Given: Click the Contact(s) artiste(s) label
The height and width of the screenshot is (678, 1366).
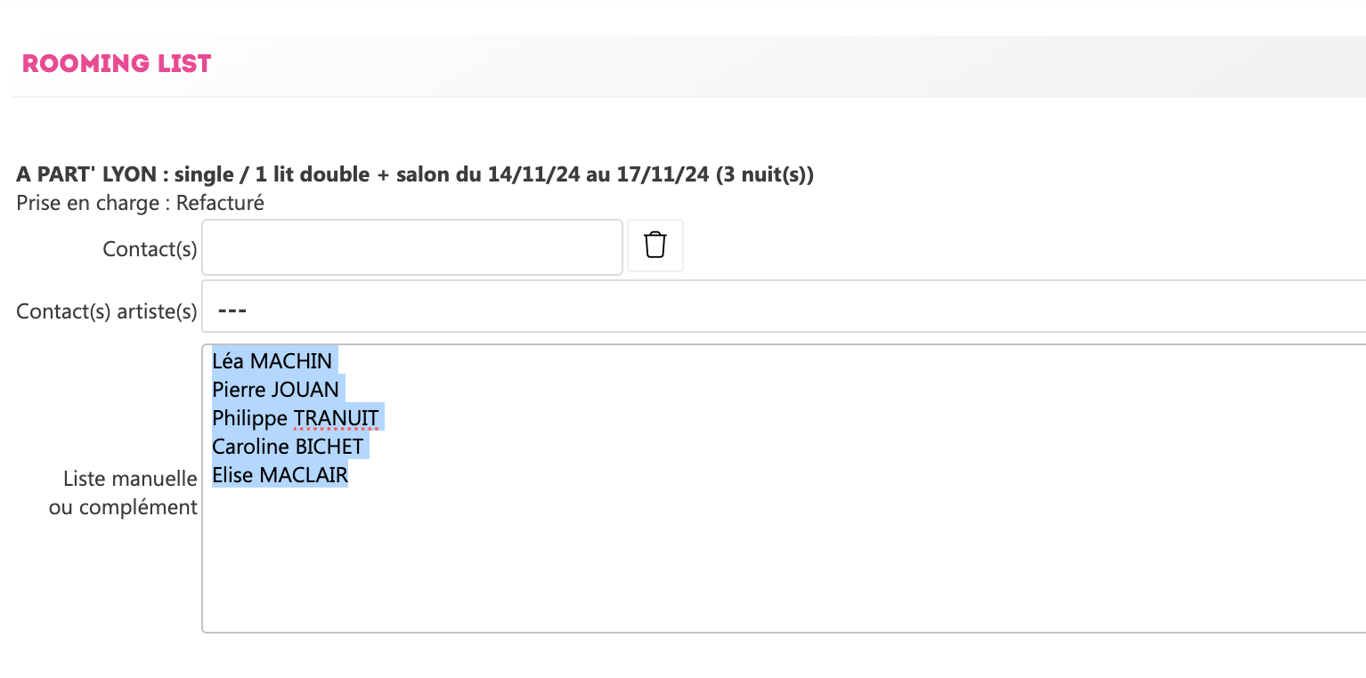Looking at the screenshot, I should click(107, 312).
